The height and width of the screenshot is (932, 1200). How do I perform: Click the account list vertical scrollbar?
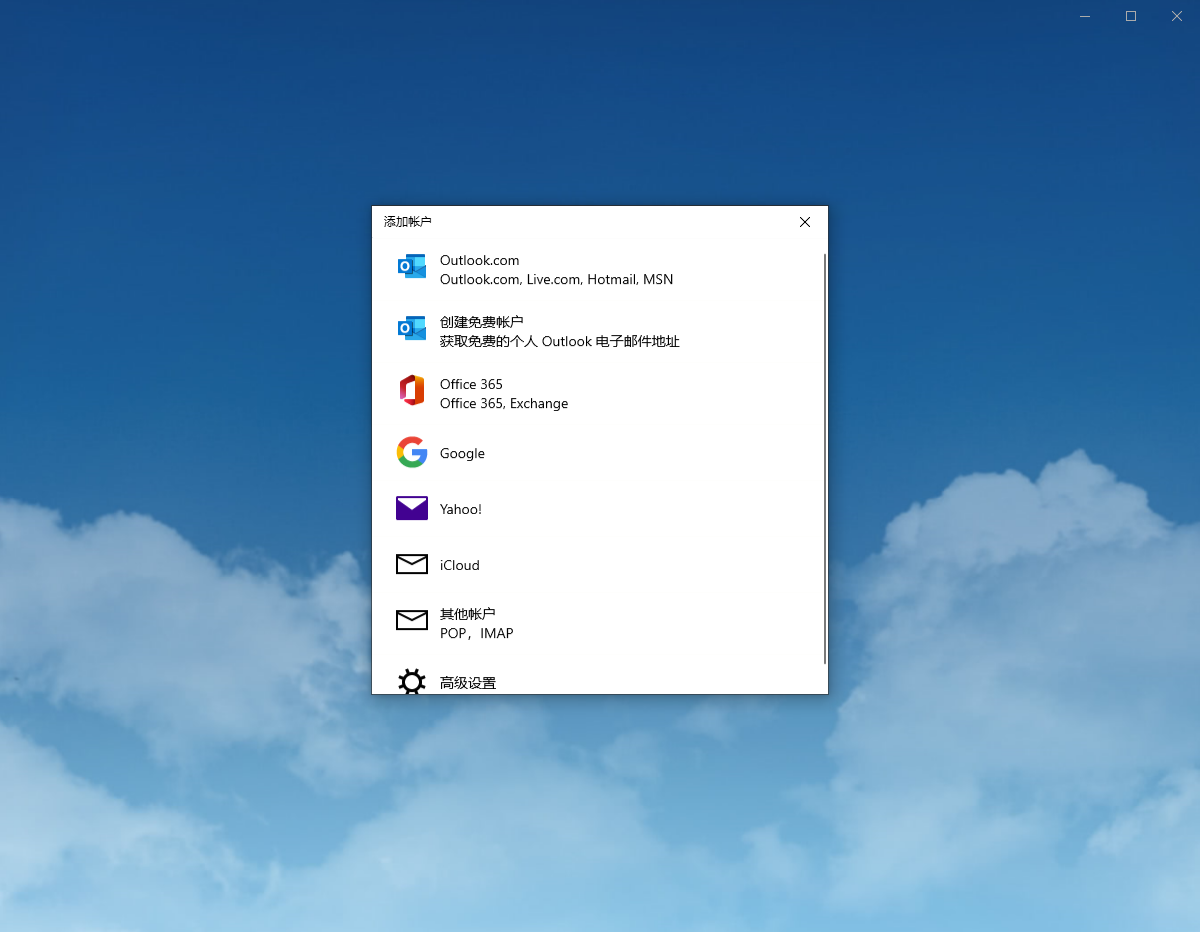coord(825,458)
